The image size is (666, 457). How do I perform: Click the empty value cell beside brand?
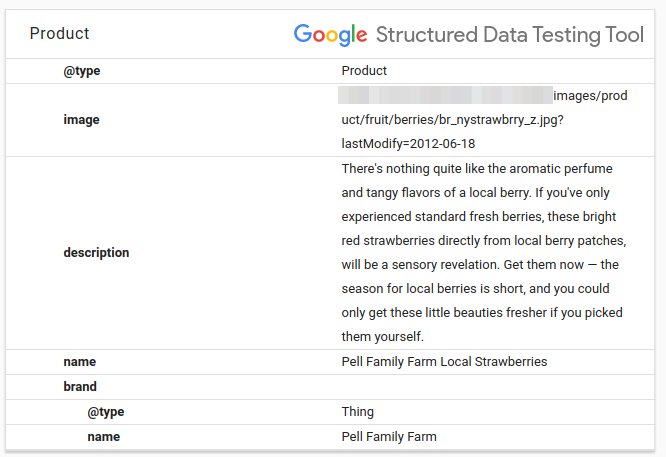point(480,387)
